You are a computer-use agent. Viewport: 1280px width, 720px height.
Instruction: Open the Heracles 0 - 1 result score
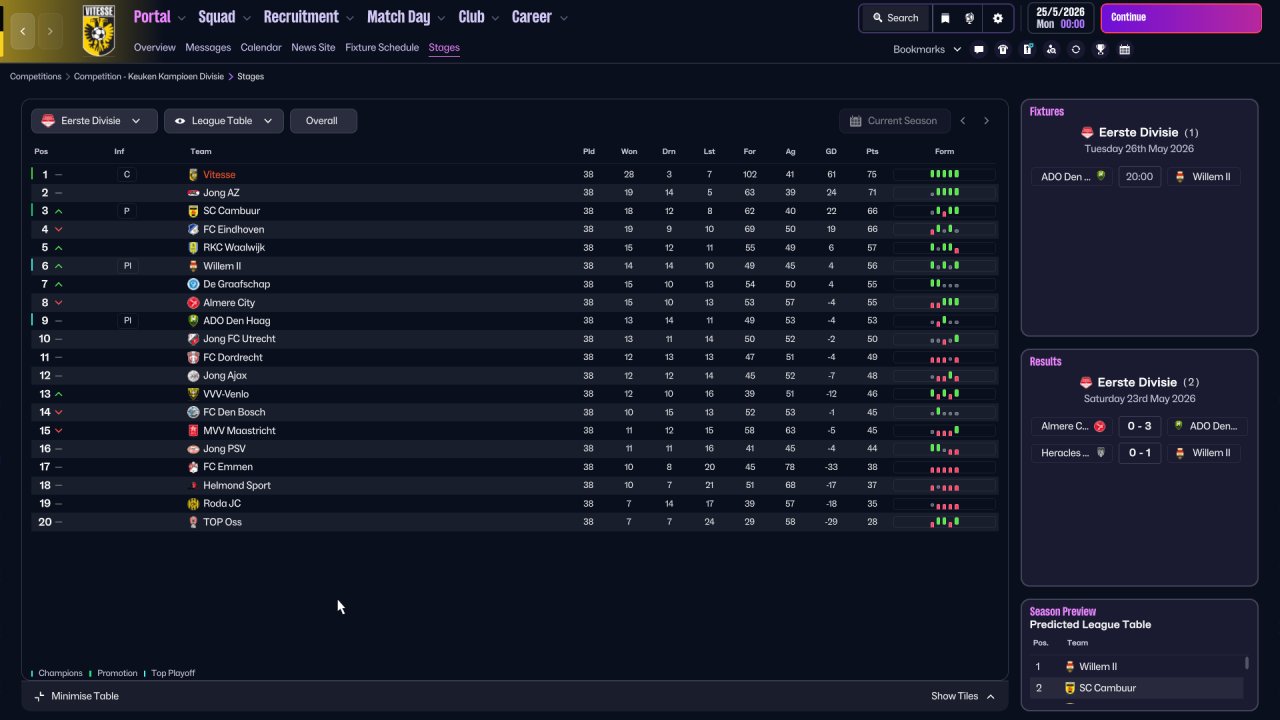pyautogui.click(x=1139, y=453)
